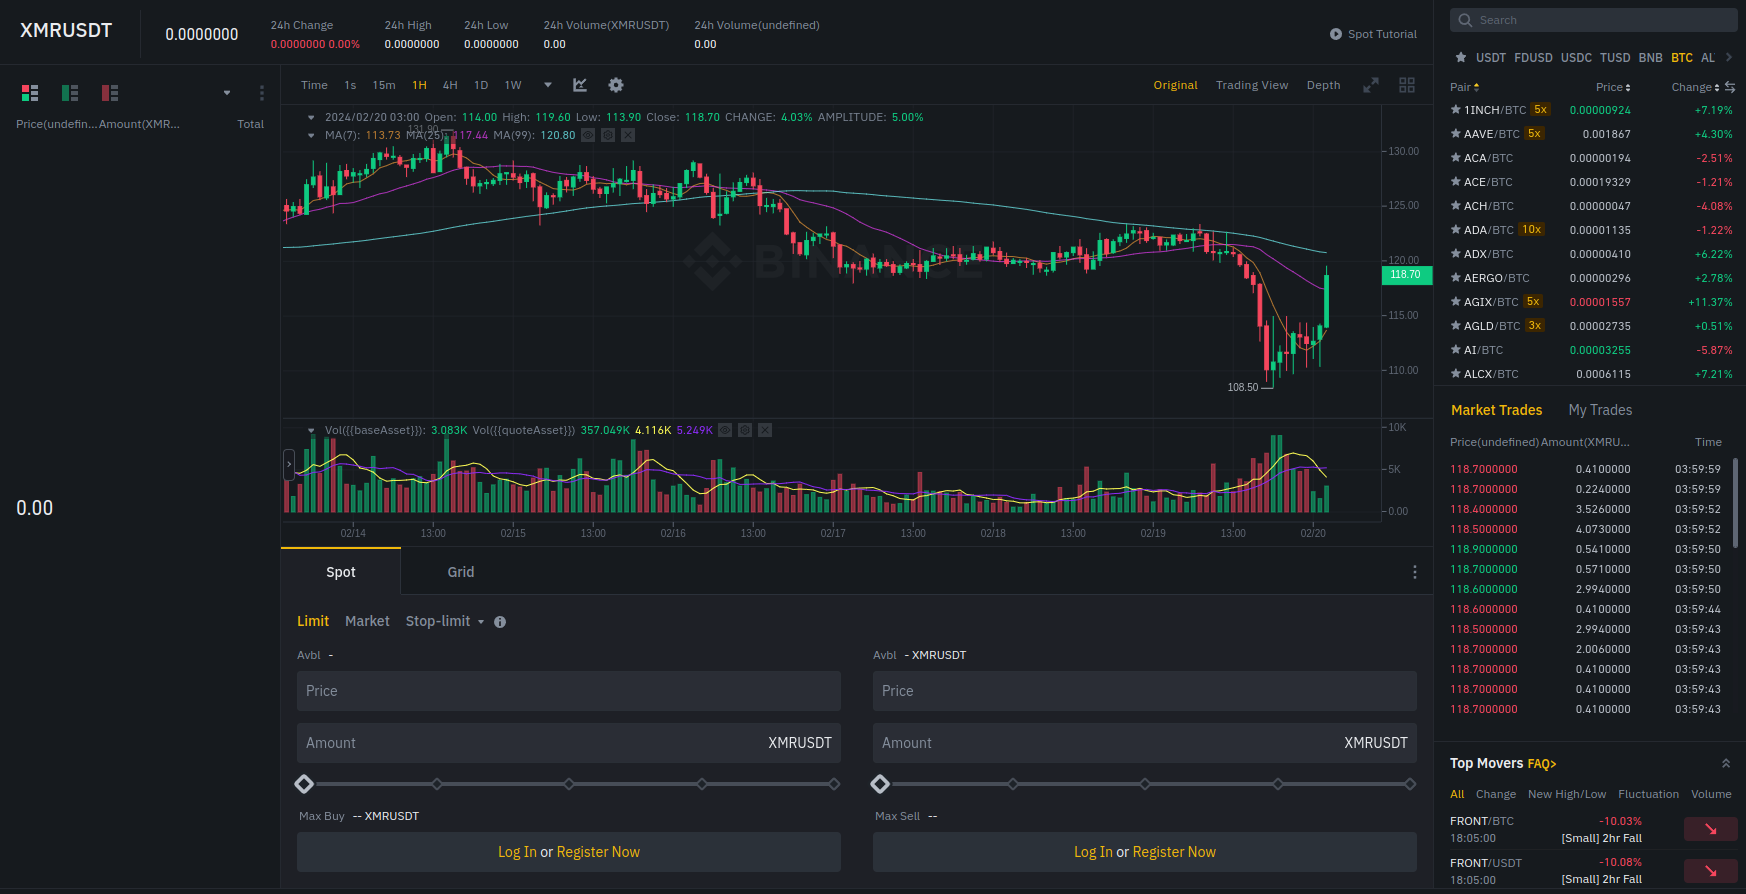Switch to the Grid trading tab
Image resolution: width=1746 pixels, height=894 pixels.
coord(460,572)
